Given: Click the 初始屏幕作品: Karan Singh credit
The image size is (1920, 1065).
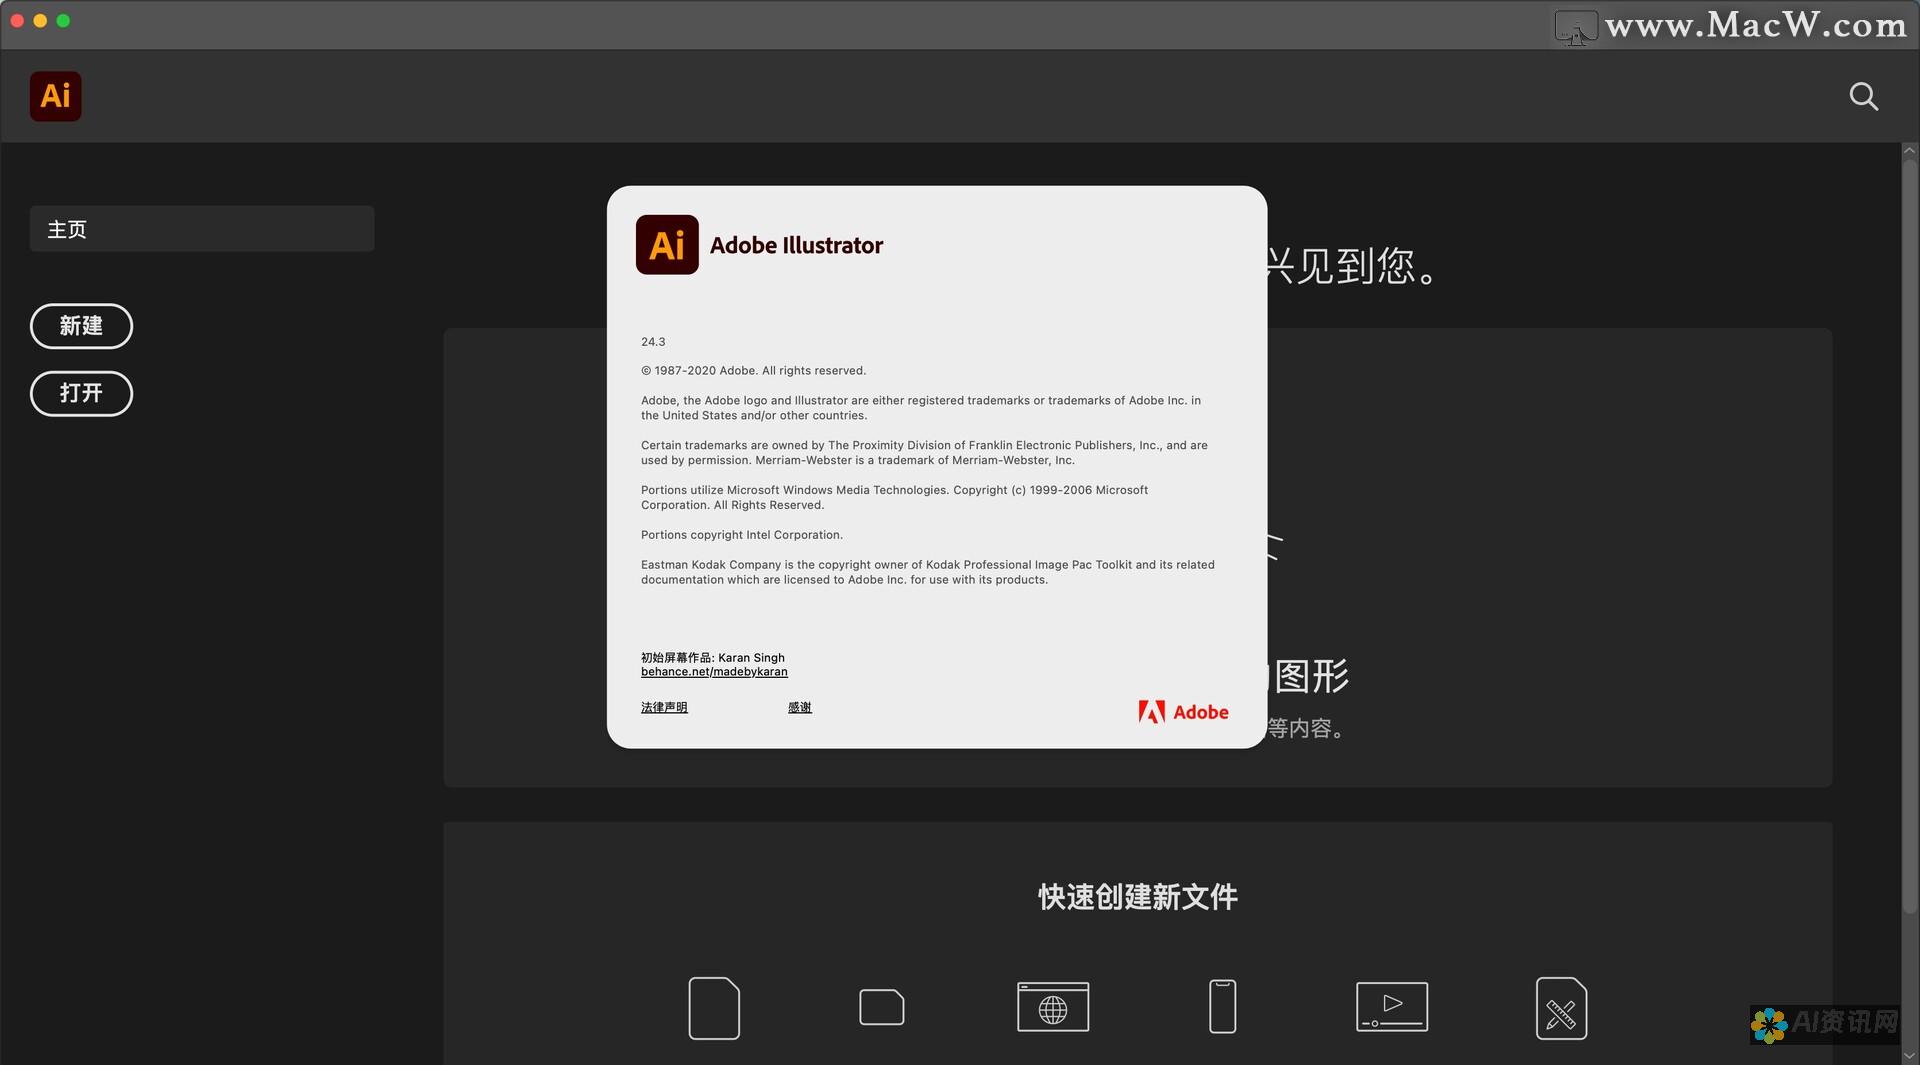Looking at the screenshot, I should click(x=713, y=657).
